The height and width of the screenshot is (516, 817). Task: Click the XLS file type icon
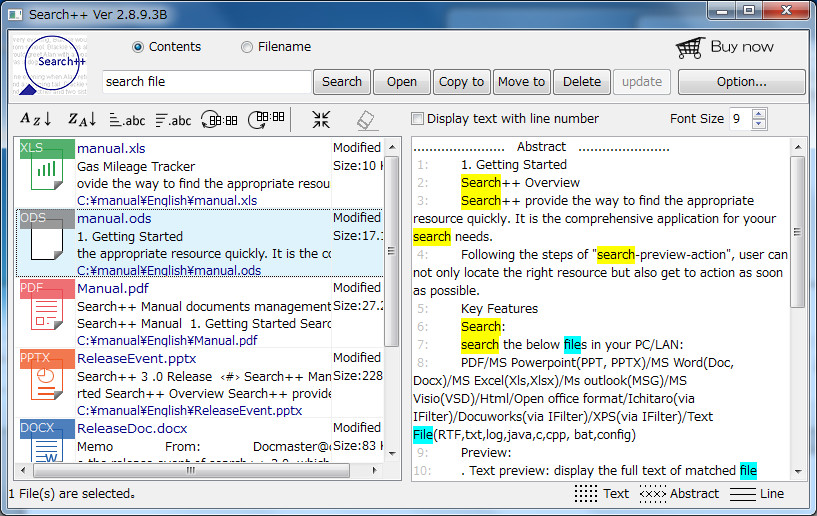click(x=46, y=166)
